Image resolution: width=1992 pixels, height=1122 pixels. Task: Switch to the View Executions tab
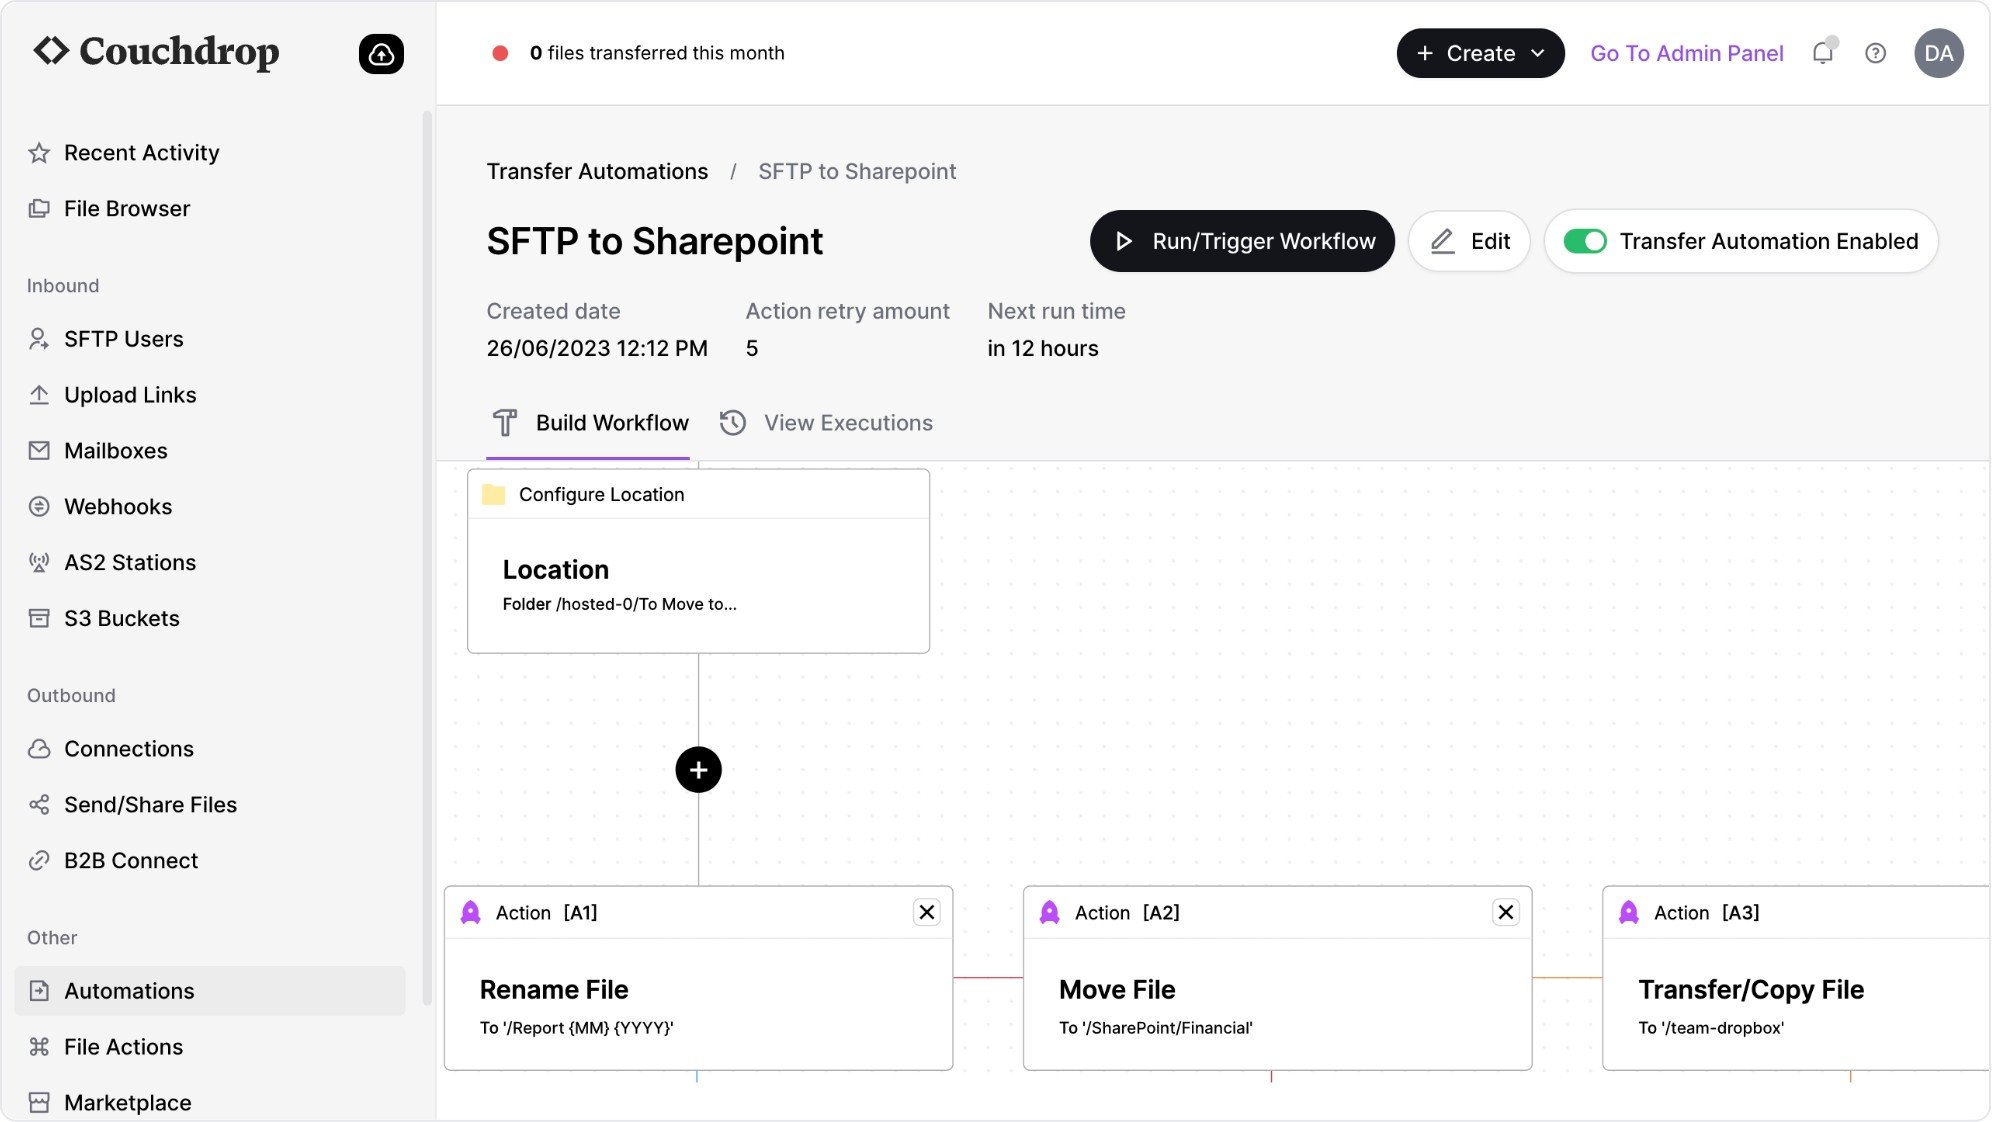tap(826, 423)
